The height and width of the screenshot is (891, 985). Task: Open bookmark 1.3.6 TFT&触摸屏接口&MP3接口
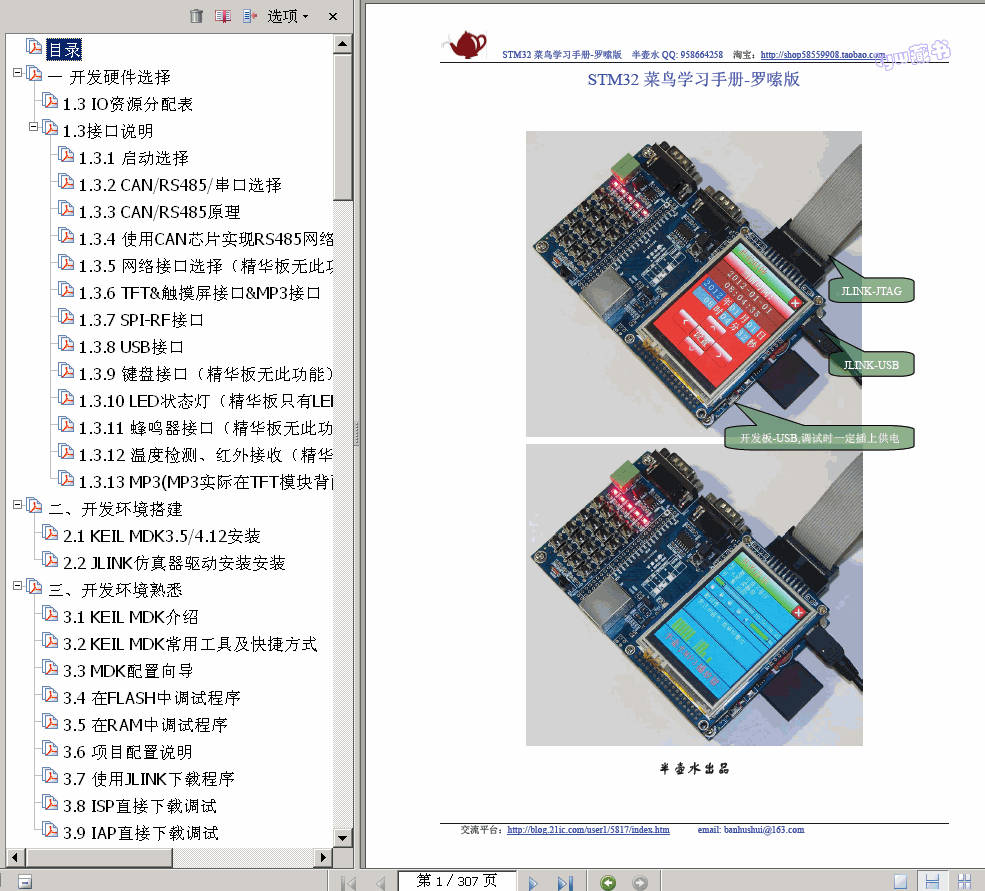[x=199, y=293]
